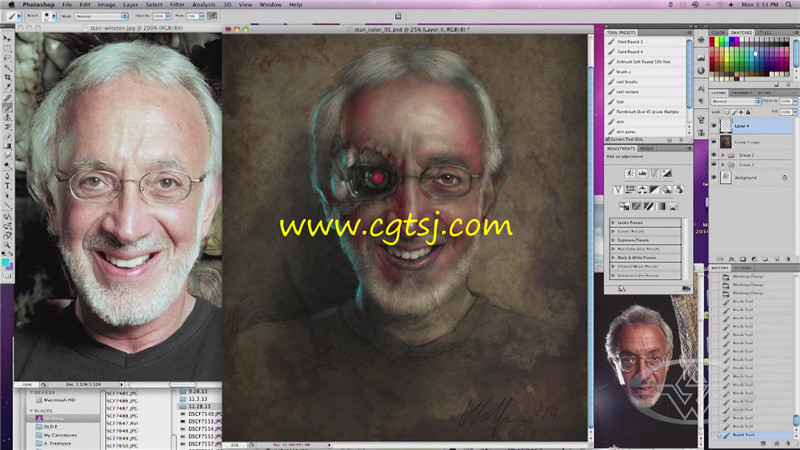Hide Group 2 copy layer visibility
This screenshot has width=800, height=450.
point(714,142)
